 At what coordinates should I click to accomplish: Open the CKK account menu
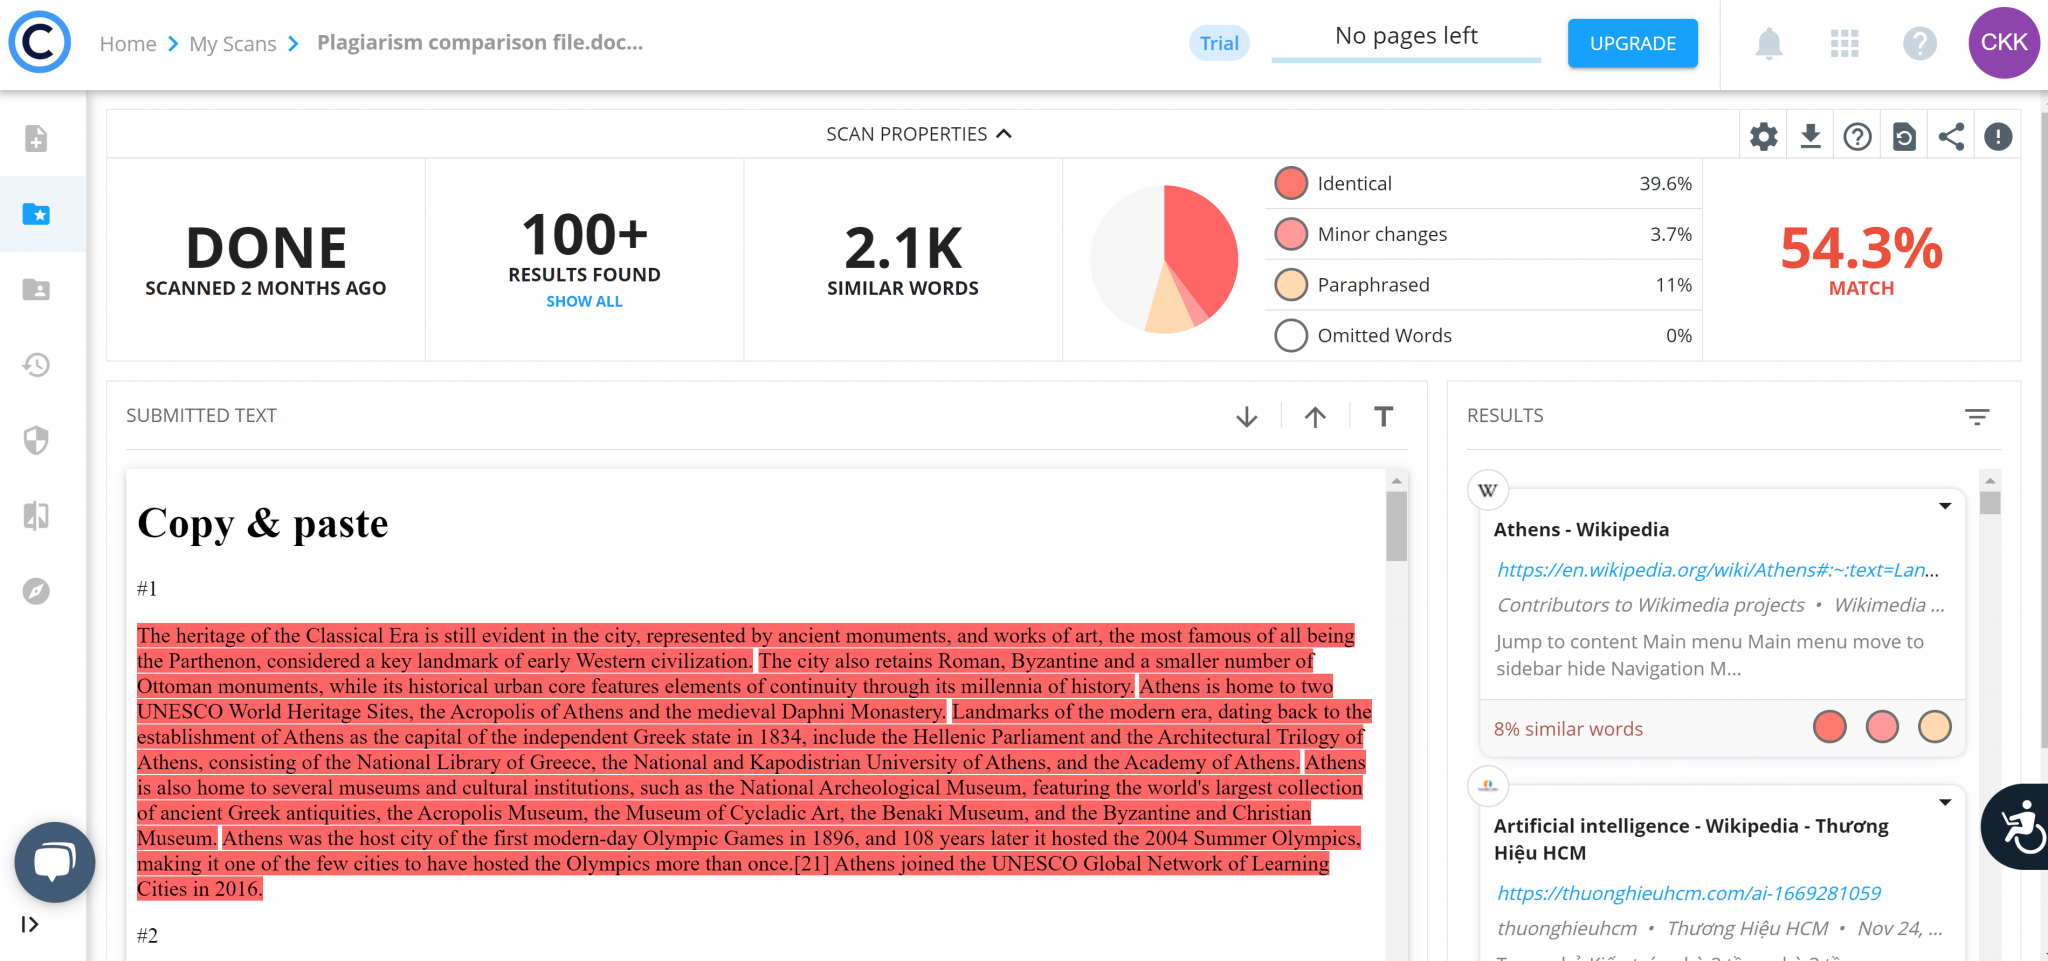pyautogui.click(x=2003, y=42)
